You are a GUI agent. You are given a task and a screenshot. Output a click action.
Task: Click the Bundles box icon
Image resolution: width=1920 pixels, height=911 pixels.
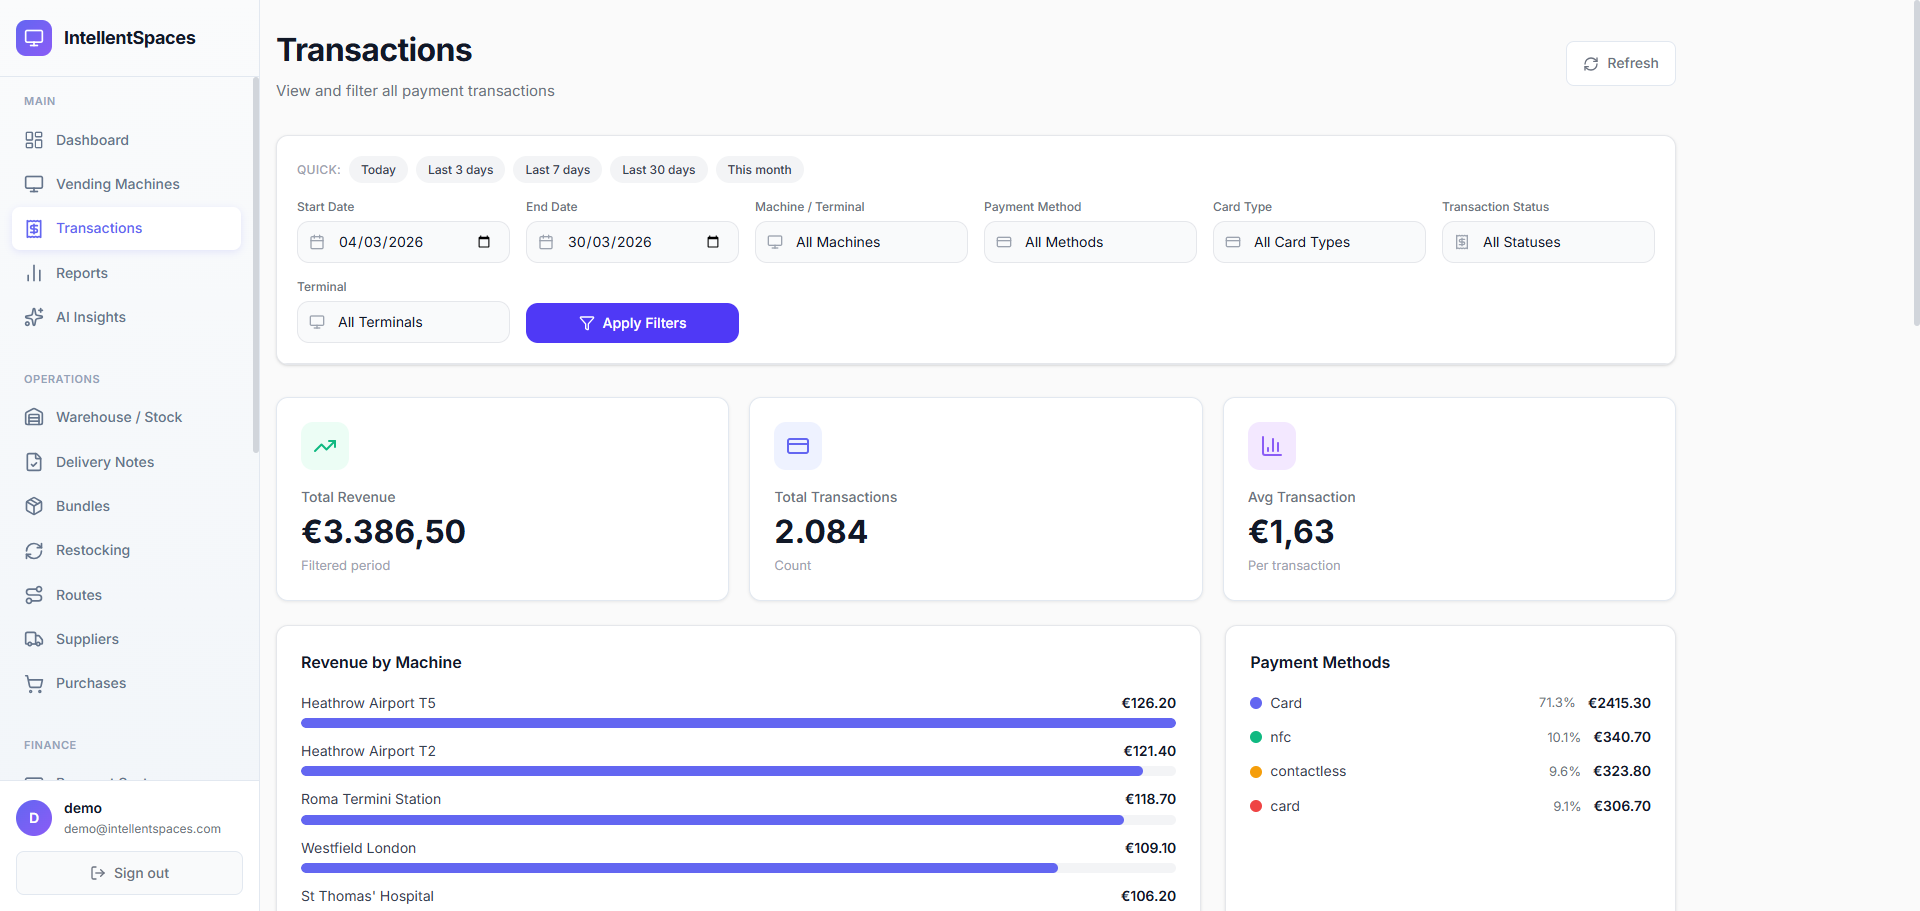point(34,506)
